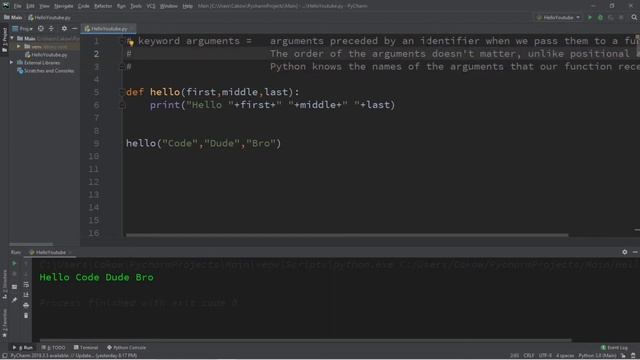Open the Navigate menu
Image resolution: width=640 pixels, height=360 pixels.
tap(64, 6)
